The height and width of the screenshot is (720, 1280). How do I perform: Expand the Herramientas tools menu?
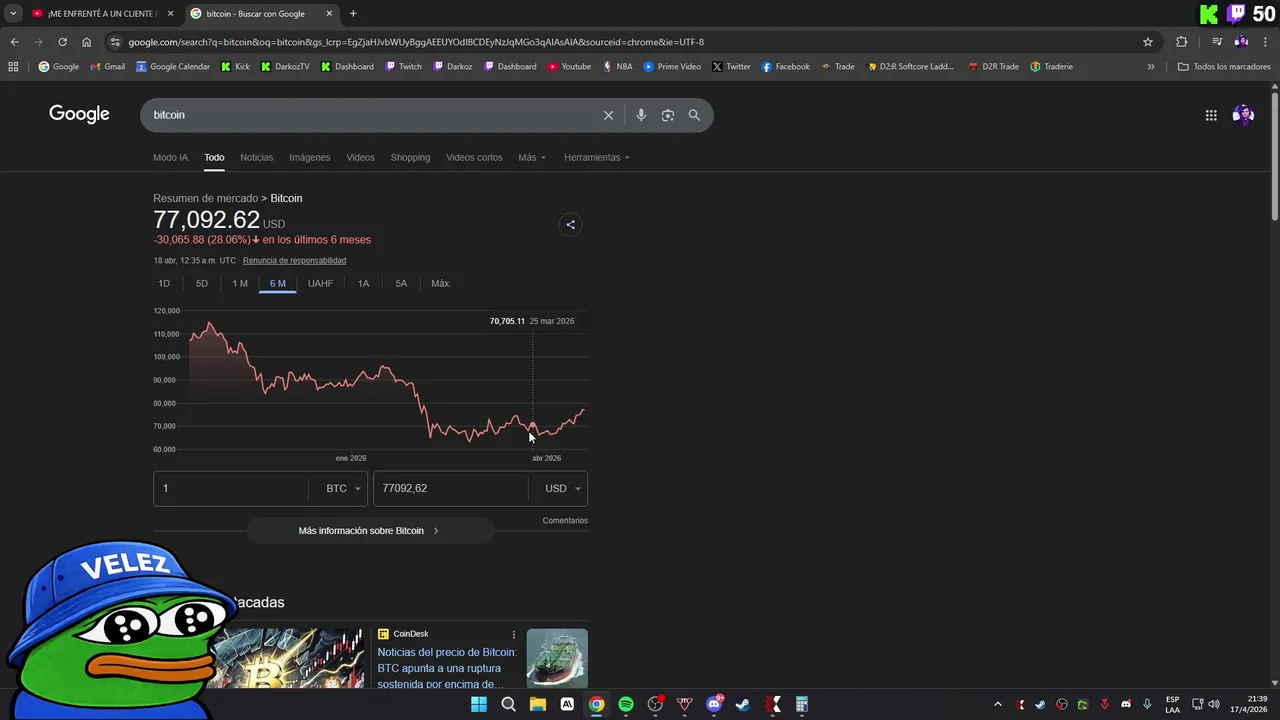(596, 157)
